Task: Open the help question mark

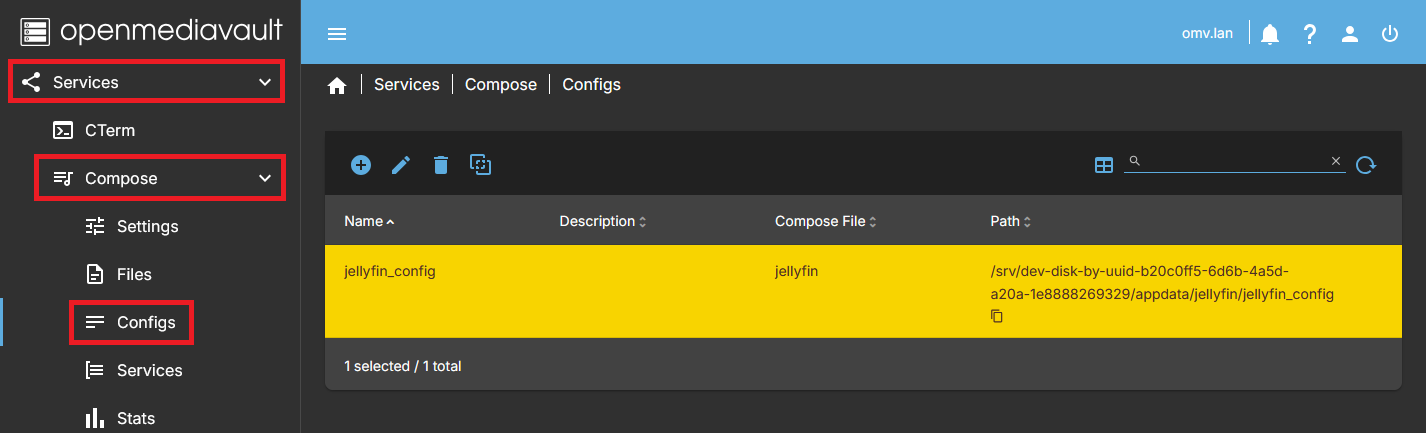Action: [x=1310, y=34]
